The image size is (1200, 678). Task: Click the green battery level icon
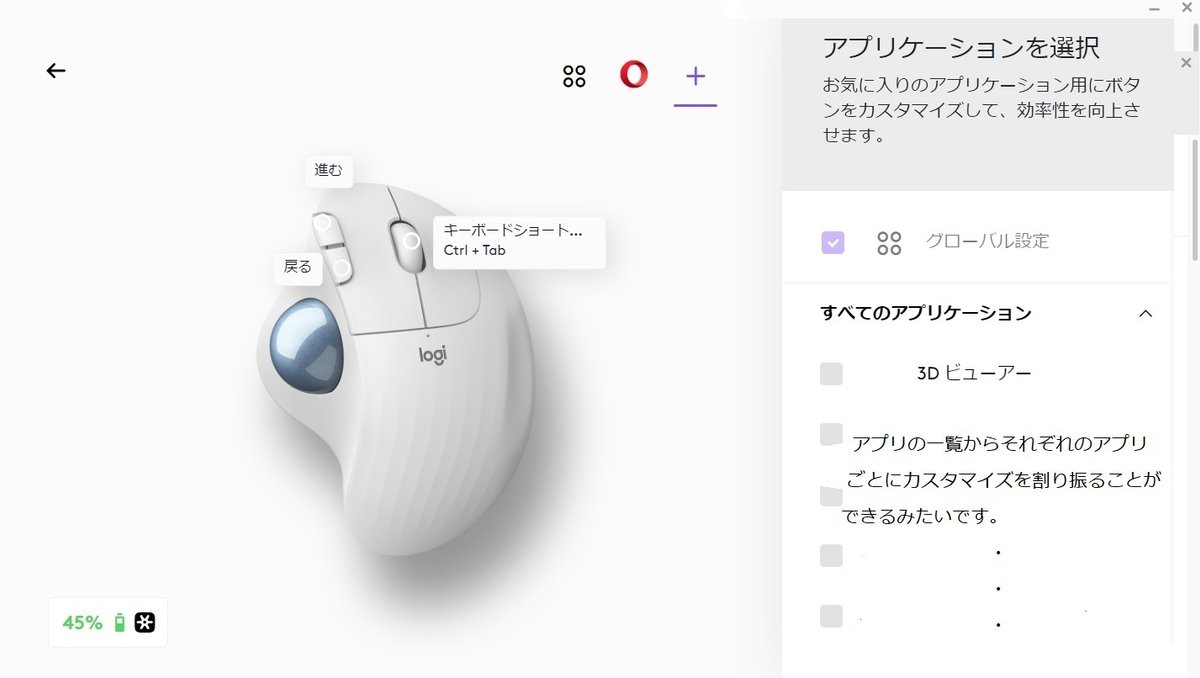click(120, 622)
